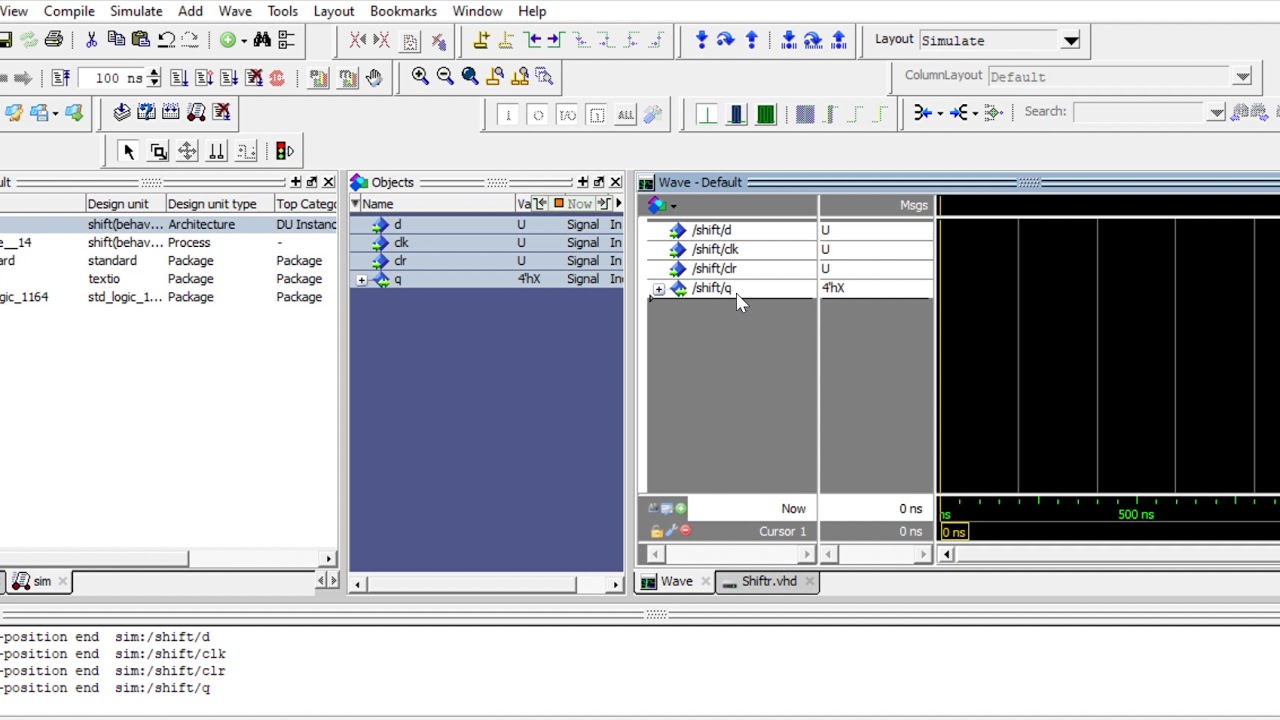Click the Save disk icon
Screen dimensions: 1280x720
pyautogui.click(x=6, y=40)
